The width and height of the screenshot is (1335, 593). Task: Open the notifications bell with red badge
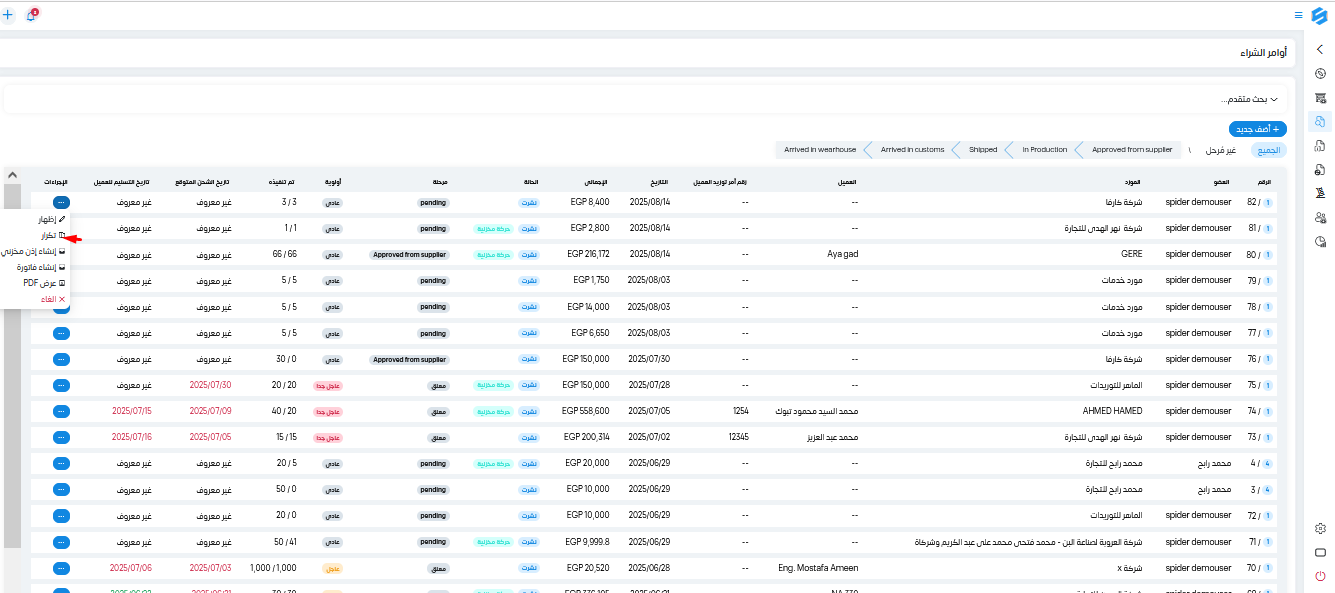click(31, 15)
